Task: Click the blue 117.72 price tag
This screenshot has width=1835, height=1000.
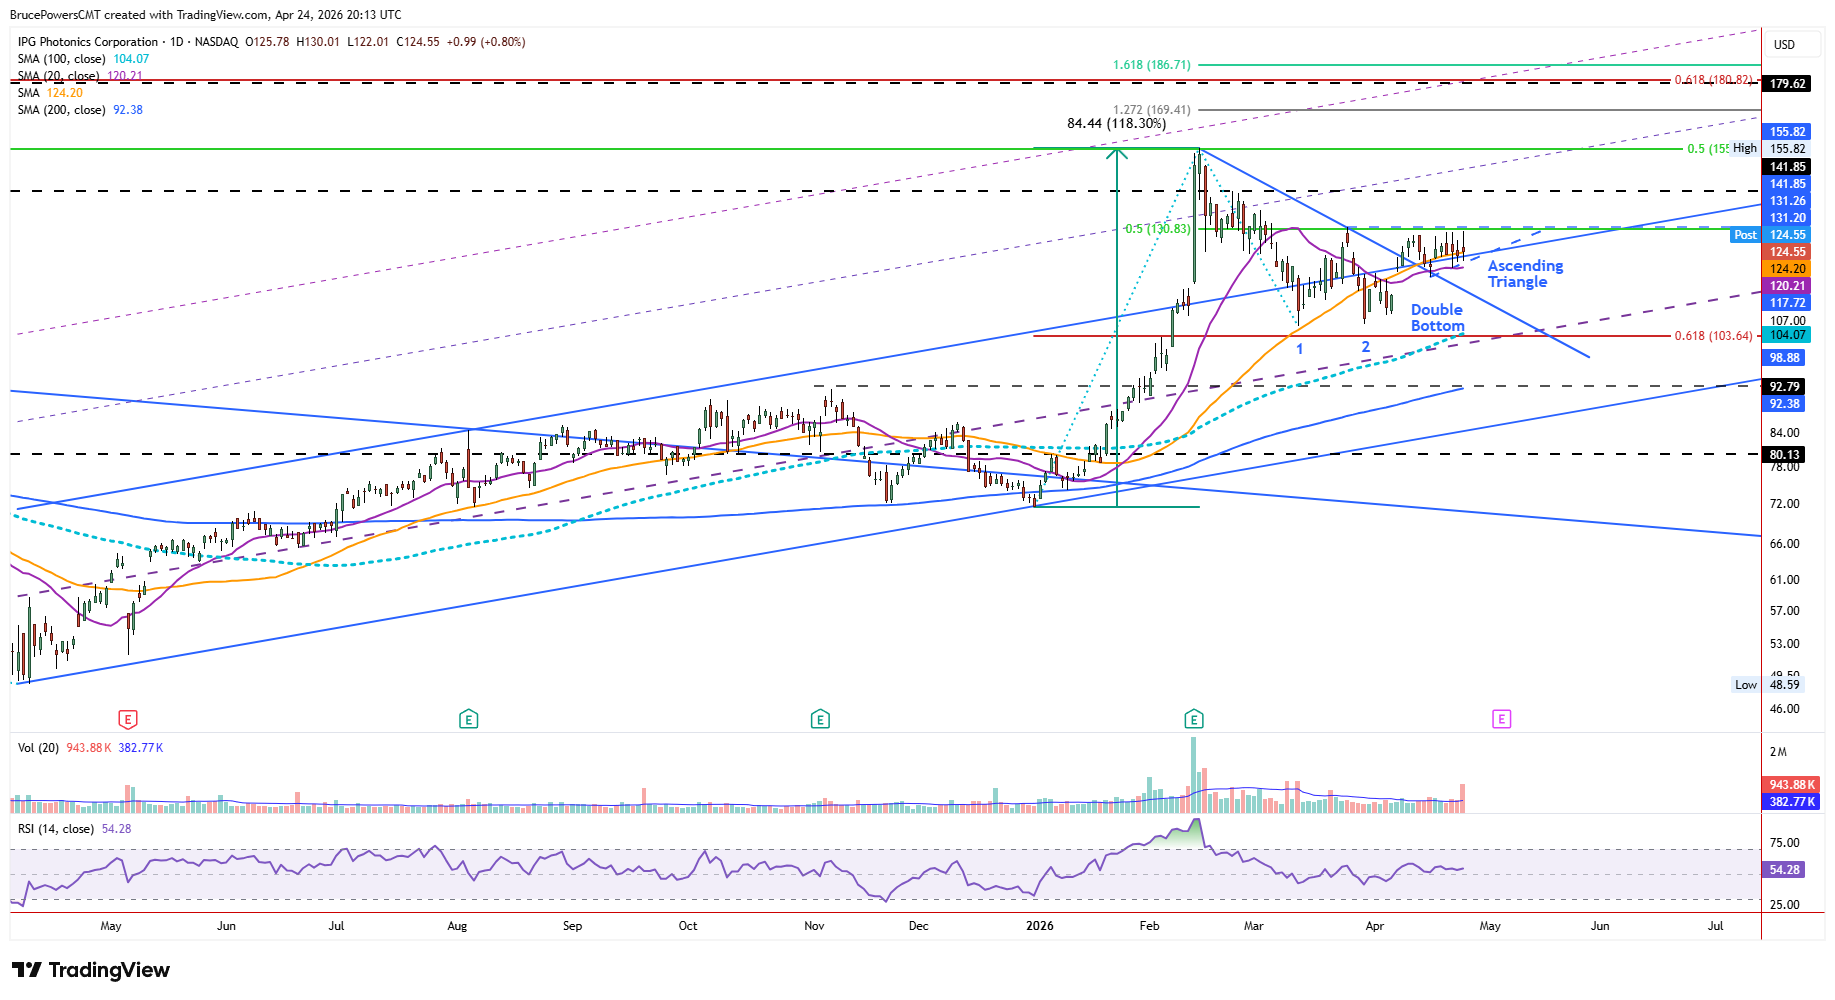Action: [x=1788, y=303]
